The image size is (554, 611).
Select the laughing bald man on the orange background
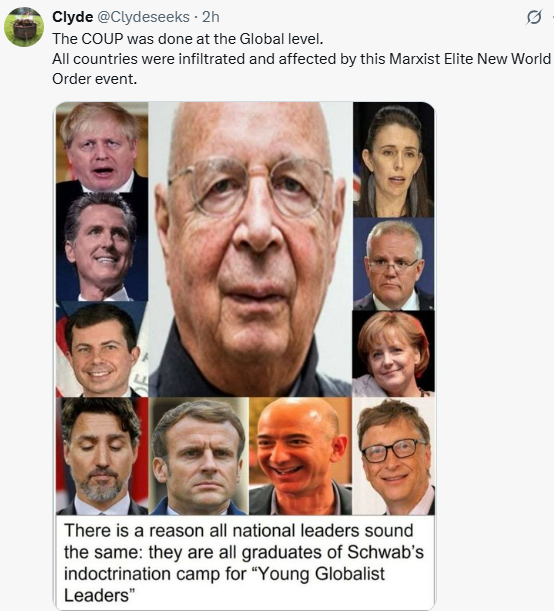300,456
